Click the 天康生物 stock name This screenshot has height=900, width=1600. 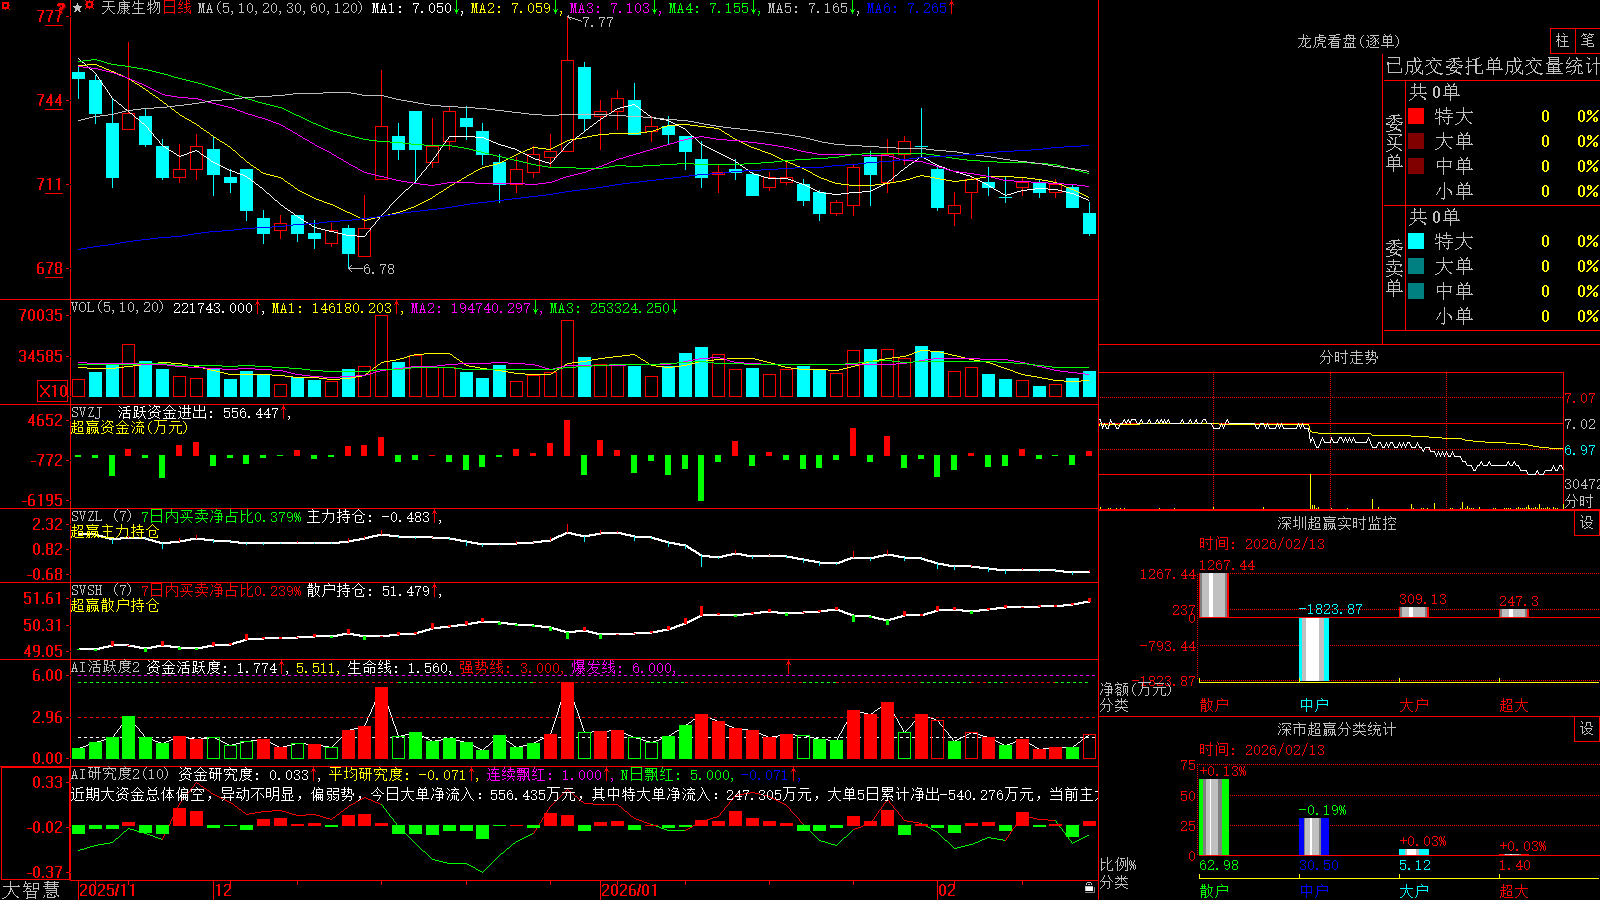(x=131, y=8)
